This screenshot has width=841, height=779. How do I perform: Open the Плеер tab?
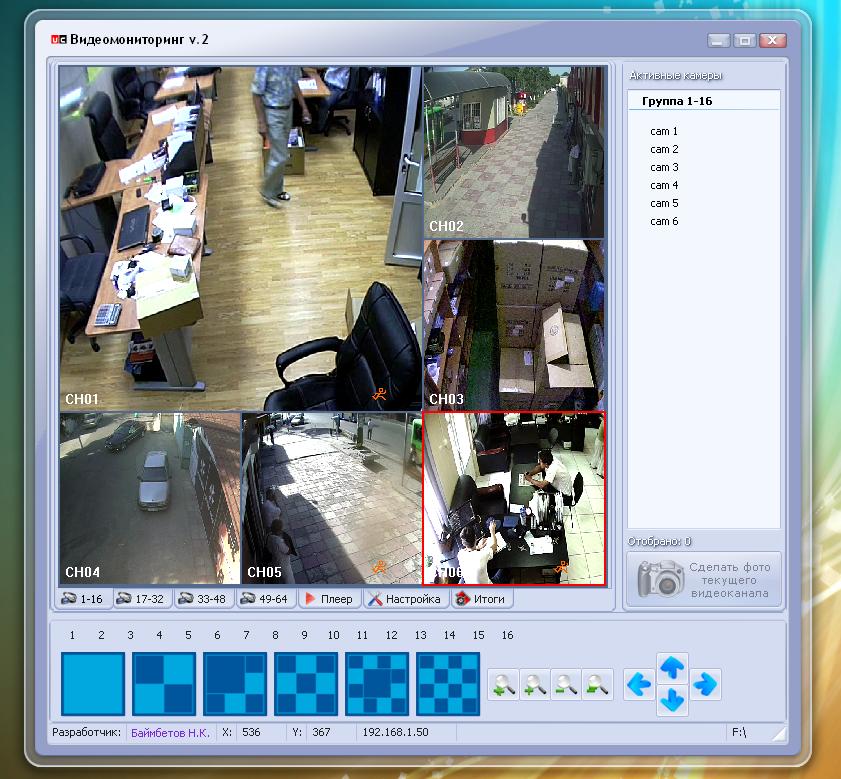click(x=328, y=599)
